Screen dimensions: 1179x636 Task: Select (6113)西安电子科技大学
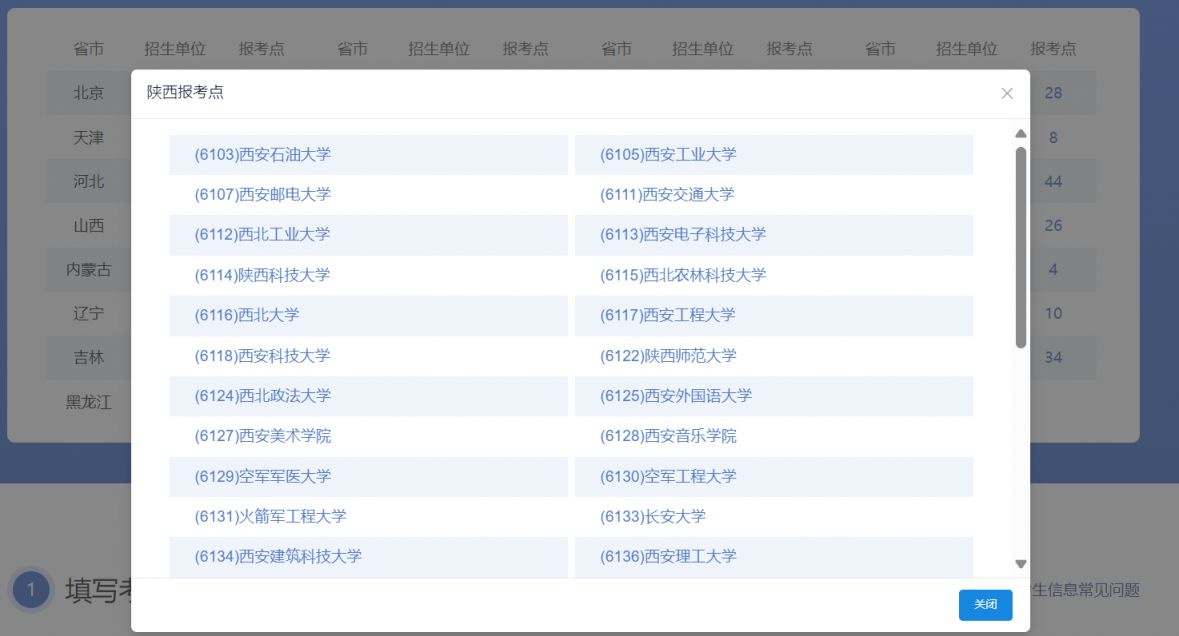click(x=683, y=235)
